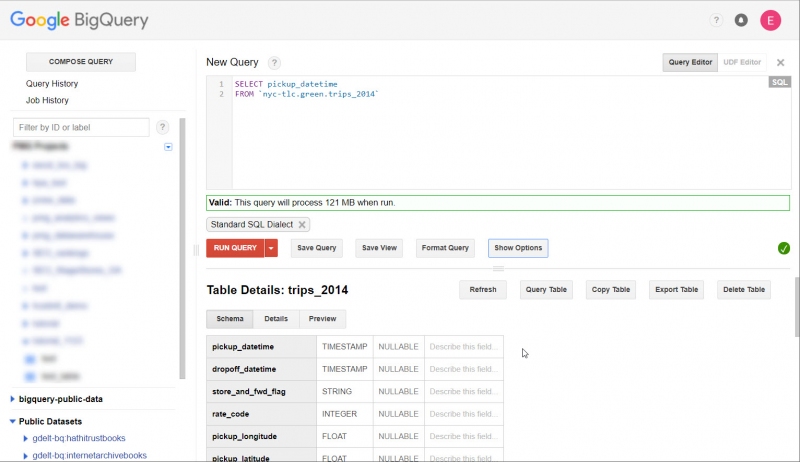Select the Preview tab
The width and height of the screenshot is (800, 462).
coord(322,319)
